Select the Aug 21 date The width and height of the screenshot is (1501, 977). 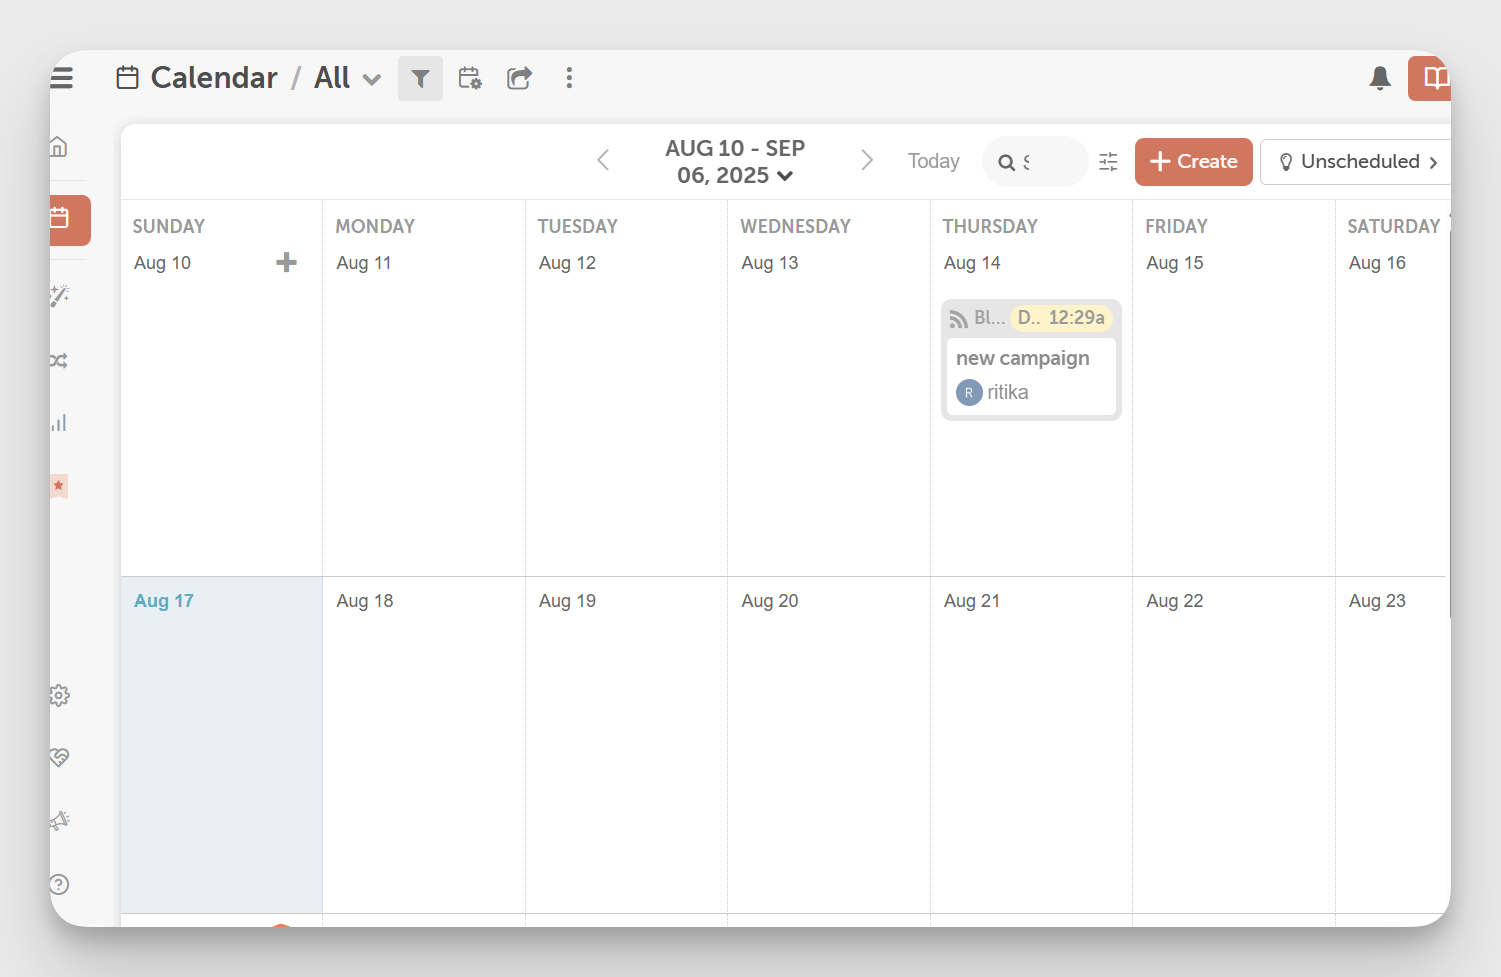coord(972,601)
